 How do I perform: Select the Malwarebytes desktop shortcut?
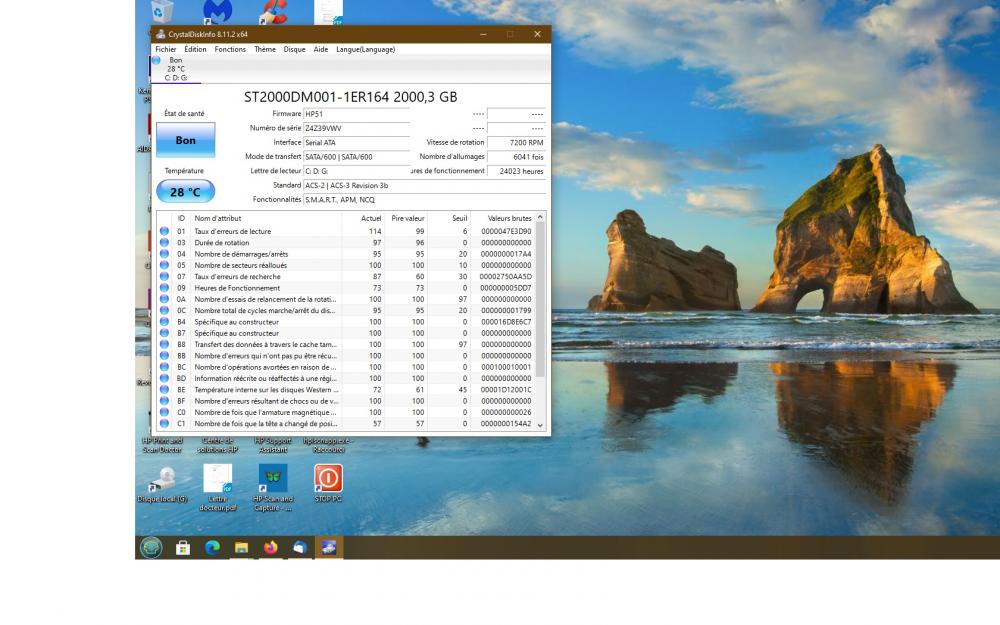217,11
